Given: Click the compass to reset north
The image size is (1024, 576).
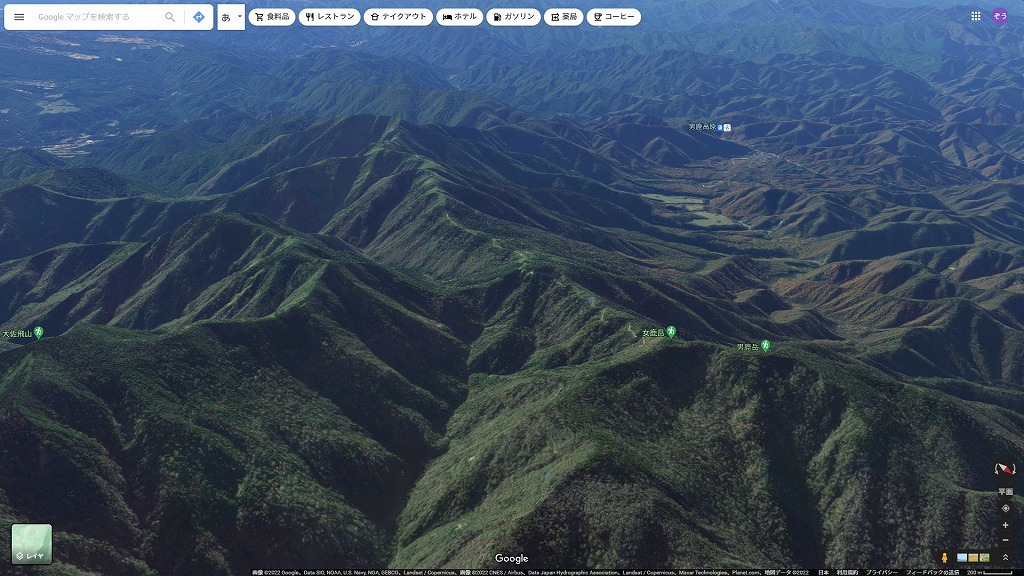Looking at the screenshot, I should point(1005,469).
